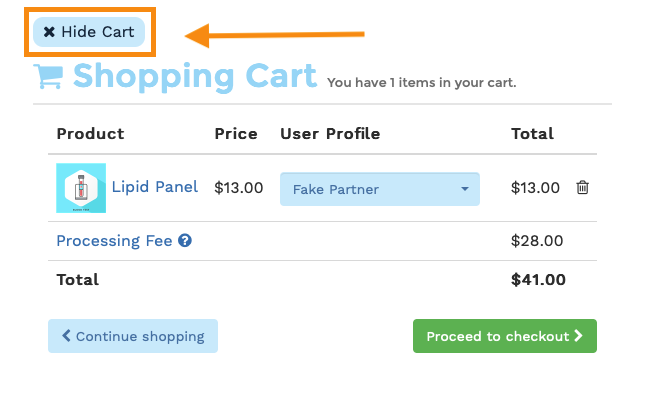Click the Price column header
The image size is (649, 394).
236,134
